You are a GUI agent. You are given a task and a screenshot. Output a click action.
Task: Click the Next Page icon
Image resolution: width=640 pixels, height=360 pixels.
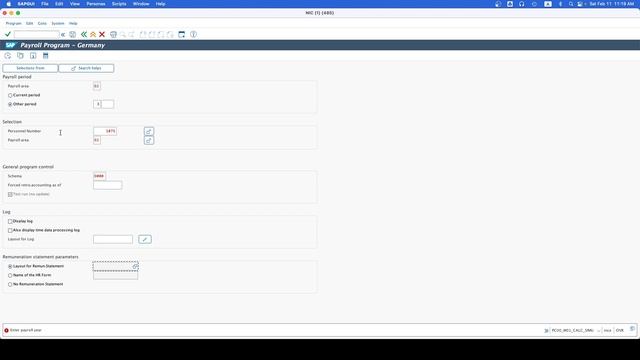pos(161,35)
